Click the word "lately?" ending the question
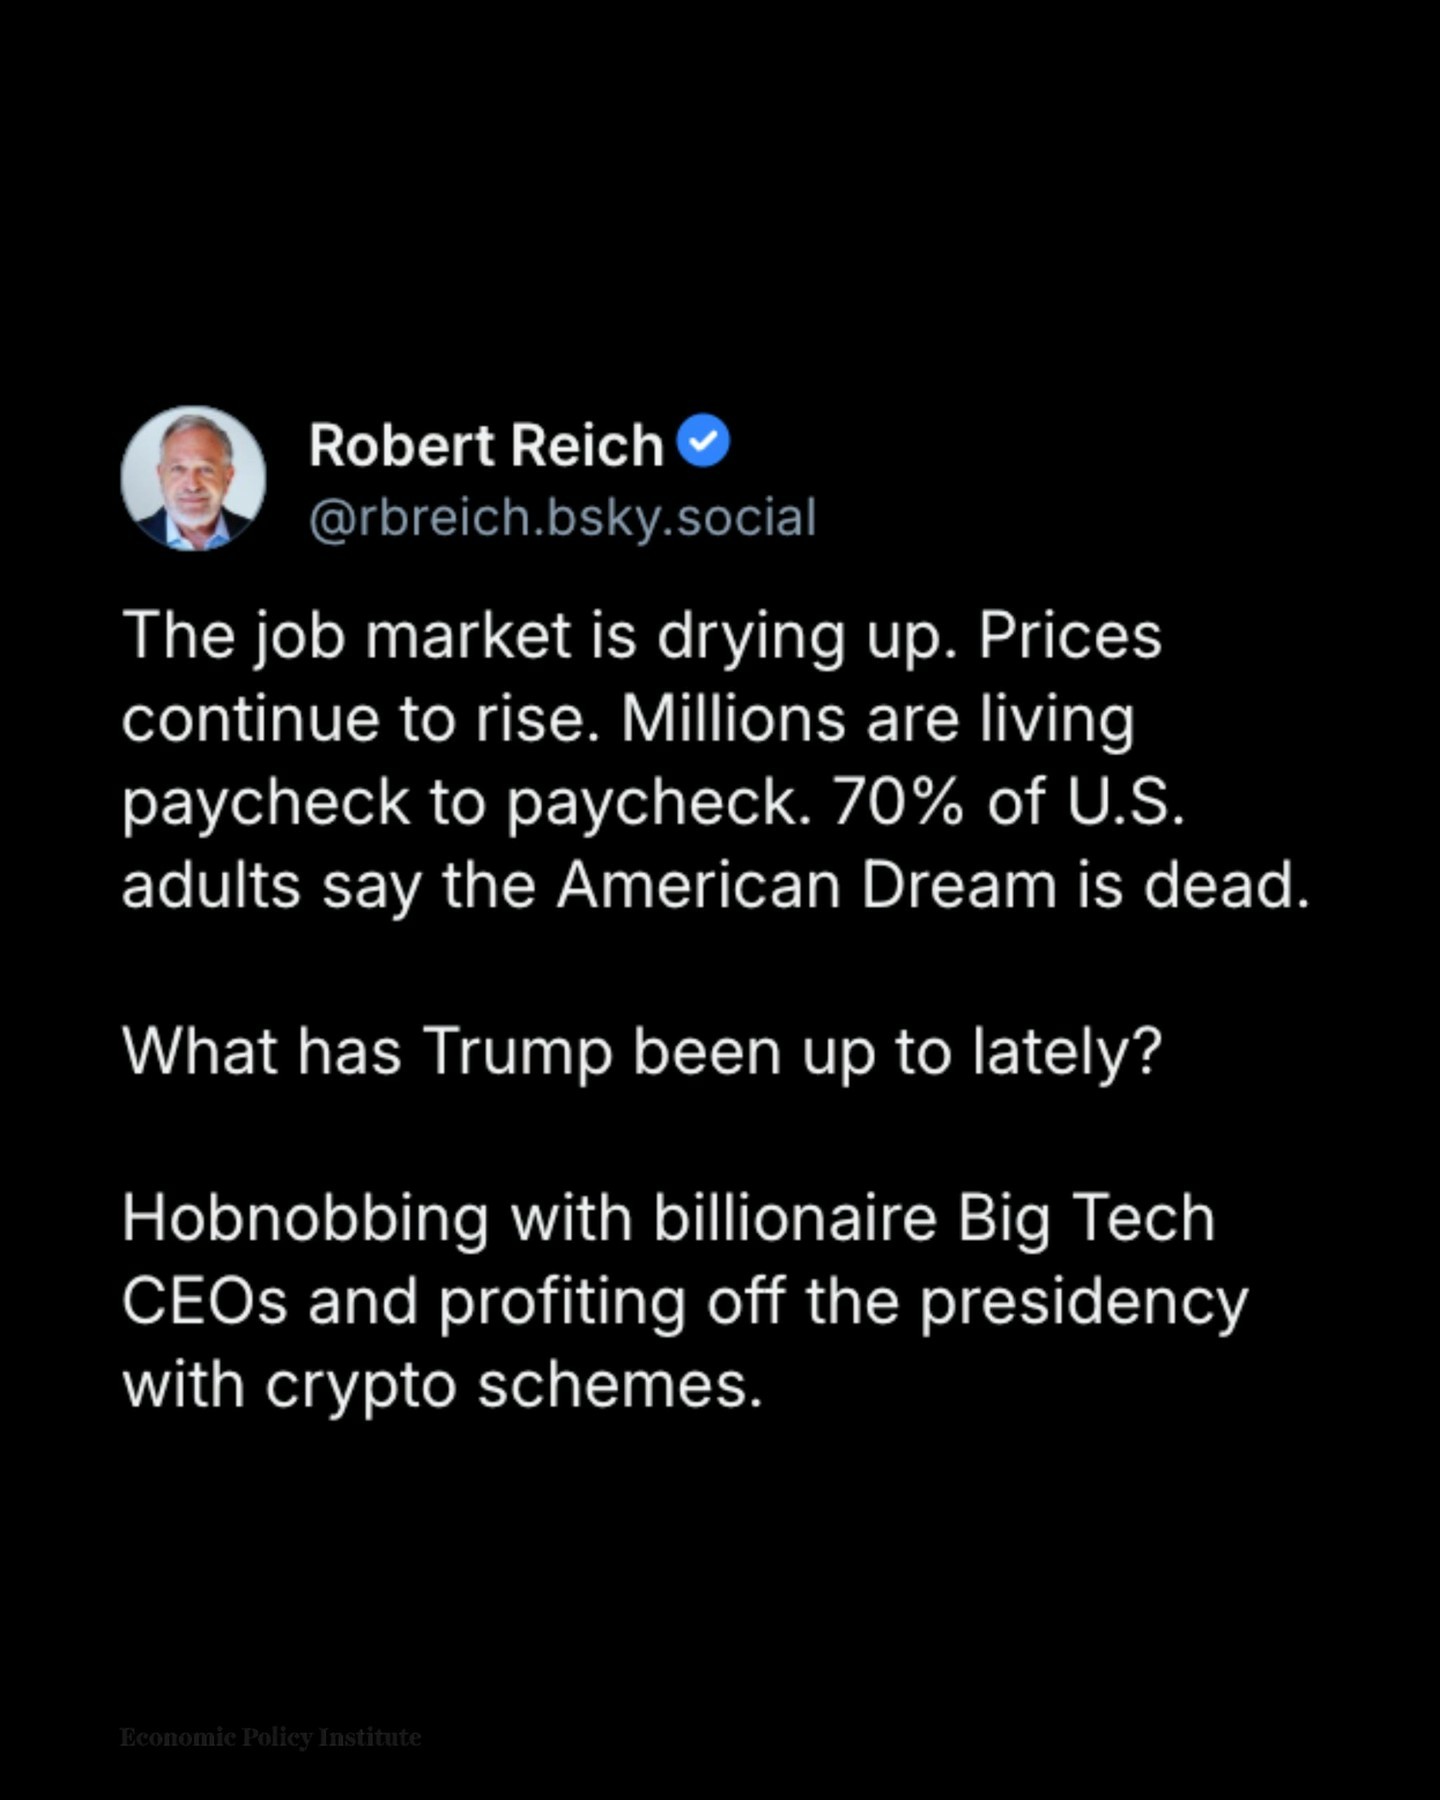1440x1800 pixels. click(x=1067, y=1052)
